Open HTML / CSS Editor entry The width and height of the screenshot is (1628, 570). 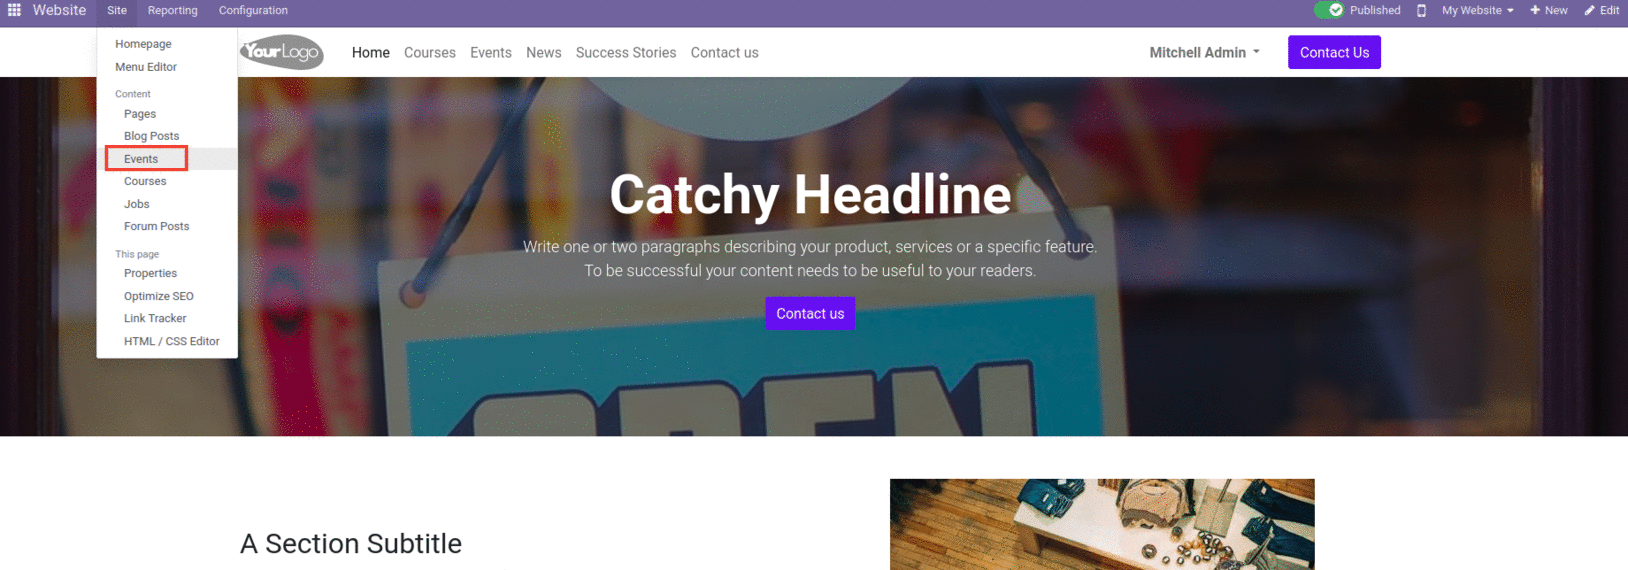pos(171,341)
